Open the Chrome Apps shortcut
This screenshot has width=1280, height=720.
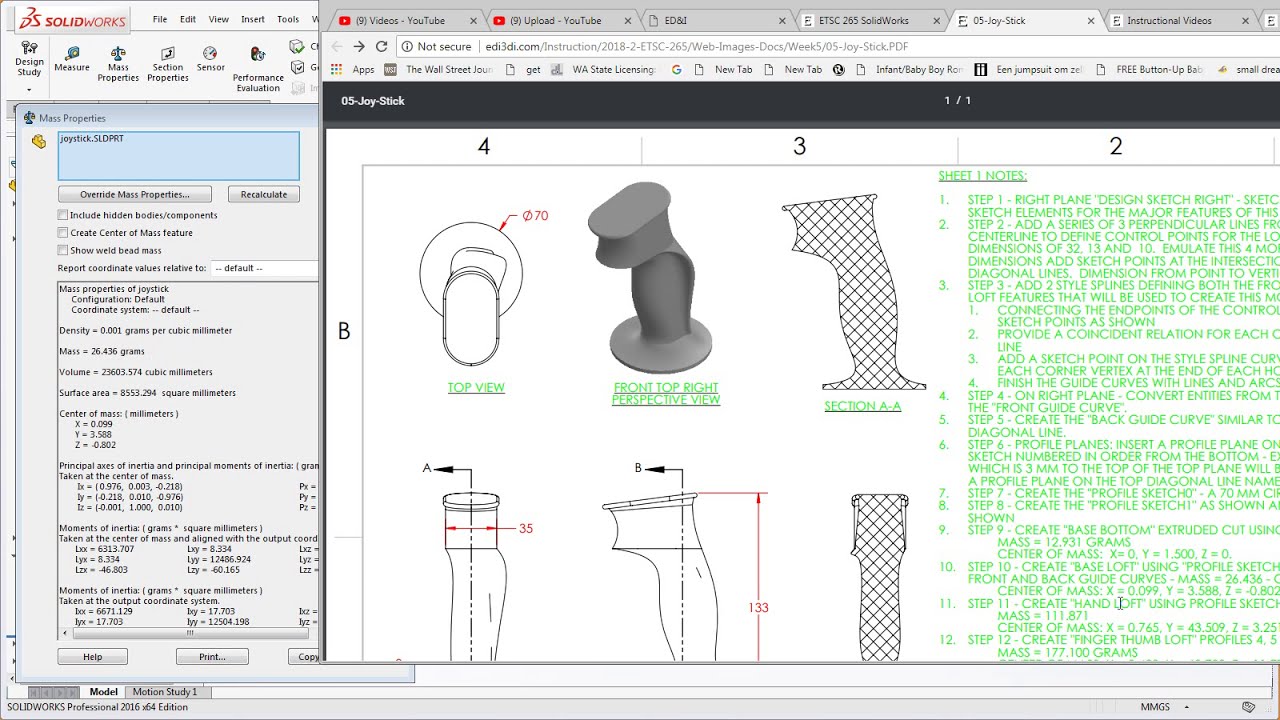353,70
